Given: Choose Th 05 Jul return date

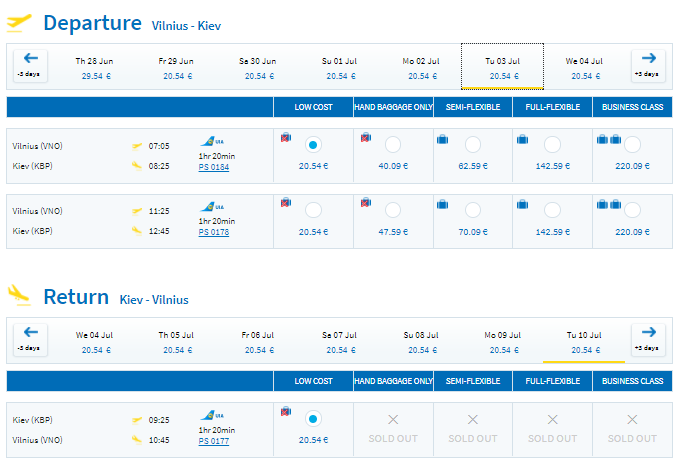Looking at the screenshot, I should pos(176,342).
